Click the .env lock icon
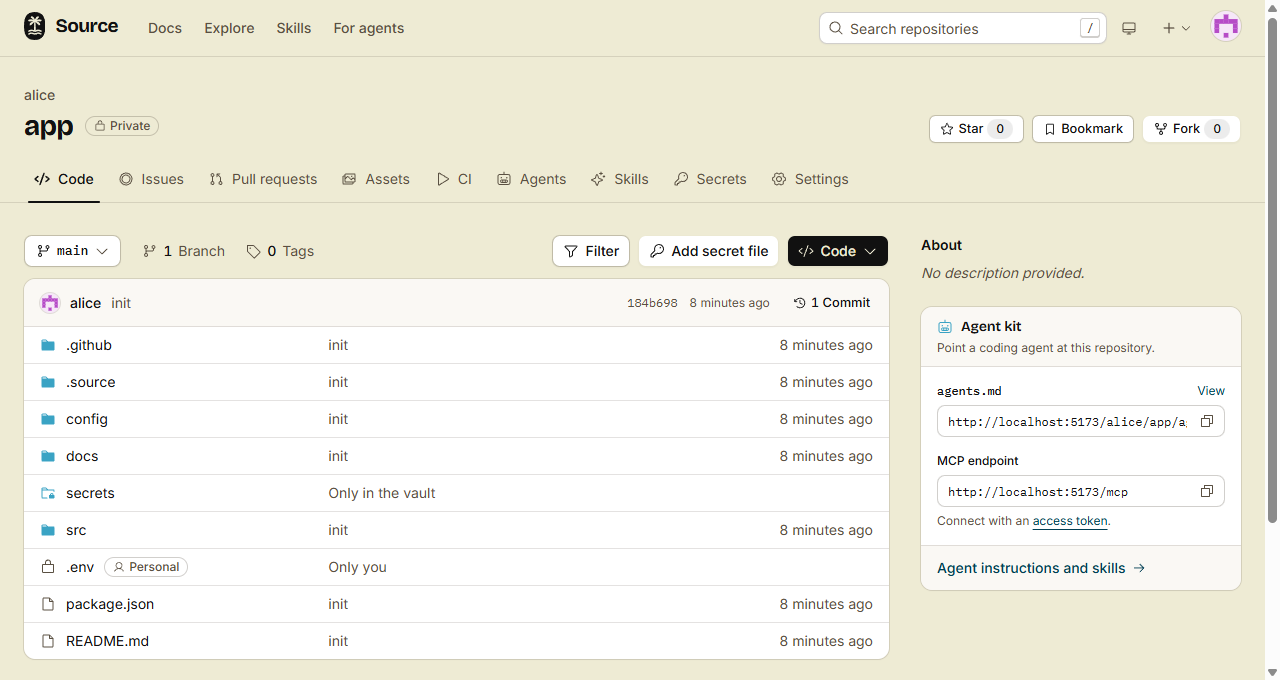This screenshot has width=1280, height=680. tap(48, 567)
